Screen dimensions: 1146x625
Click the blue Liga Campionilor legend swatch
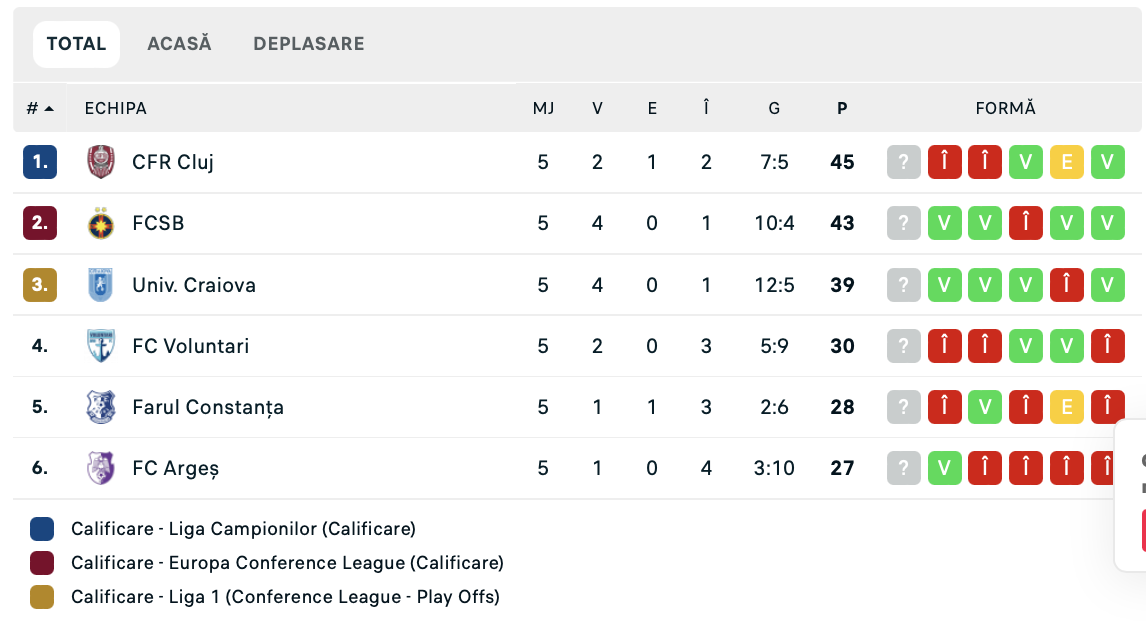42,529
